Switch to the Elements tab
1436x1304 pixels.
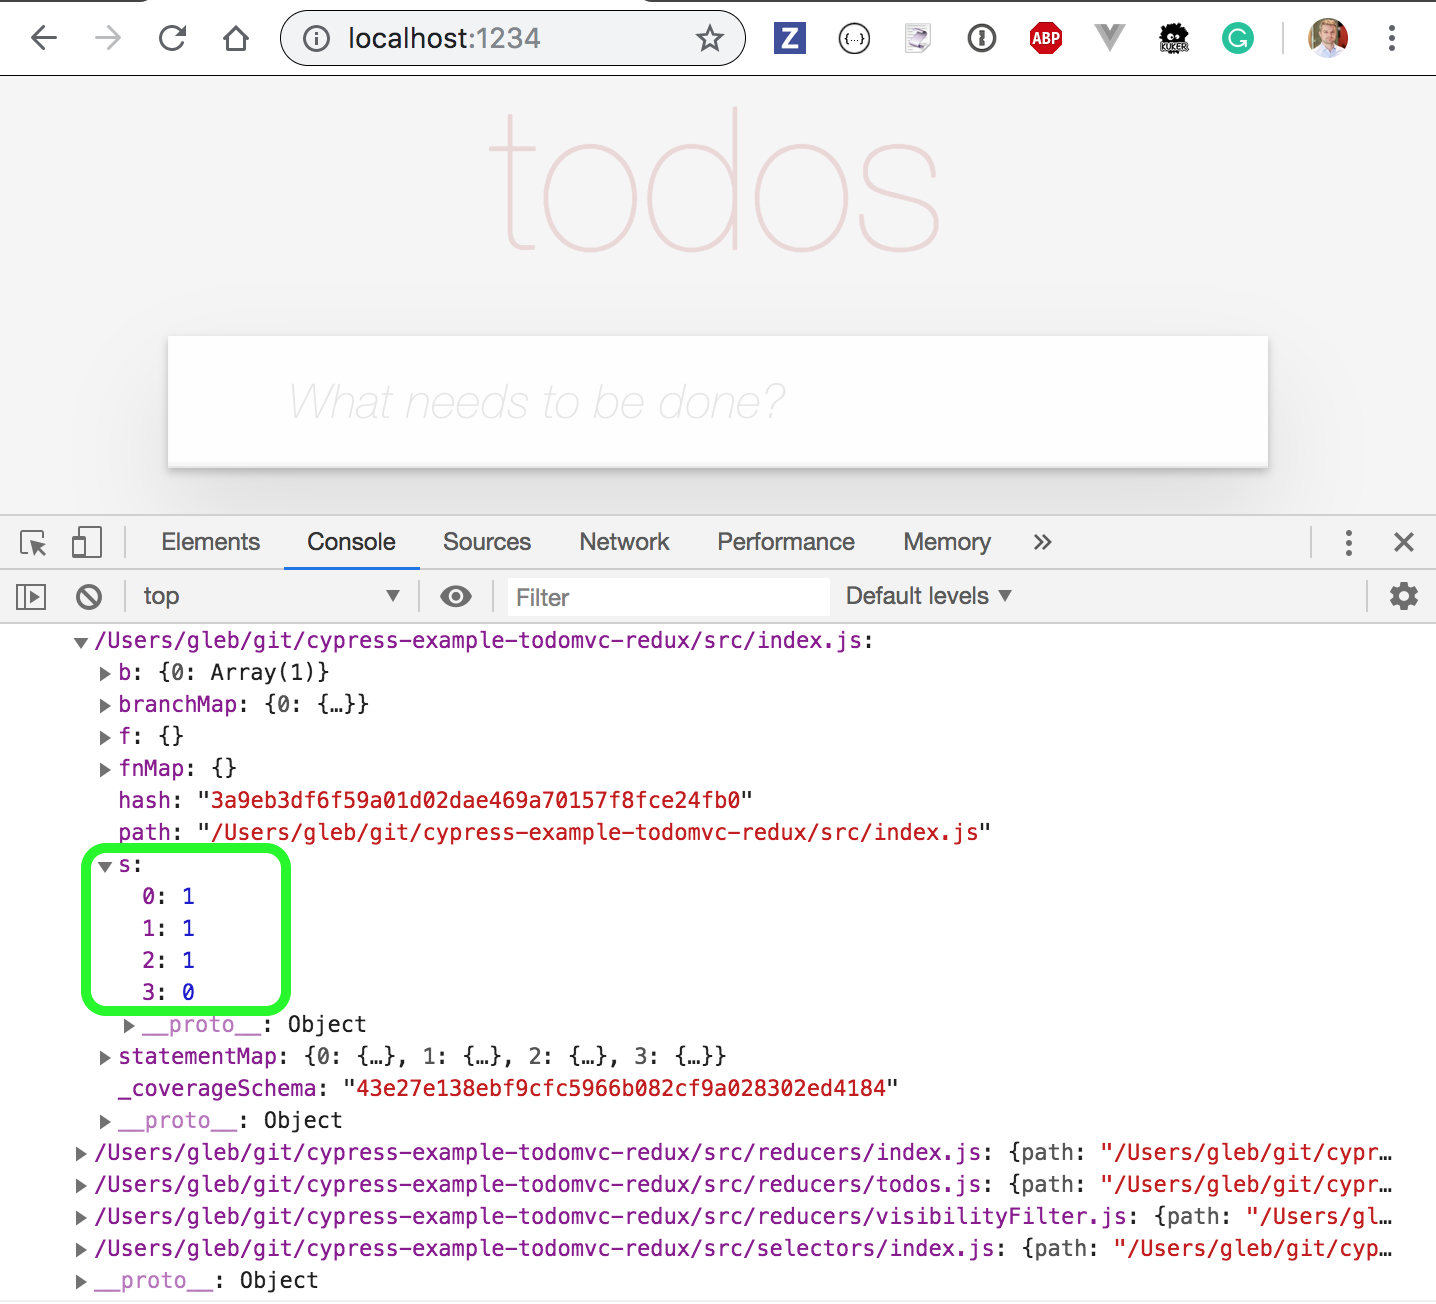pyautogui.click(x=210, y=542)
